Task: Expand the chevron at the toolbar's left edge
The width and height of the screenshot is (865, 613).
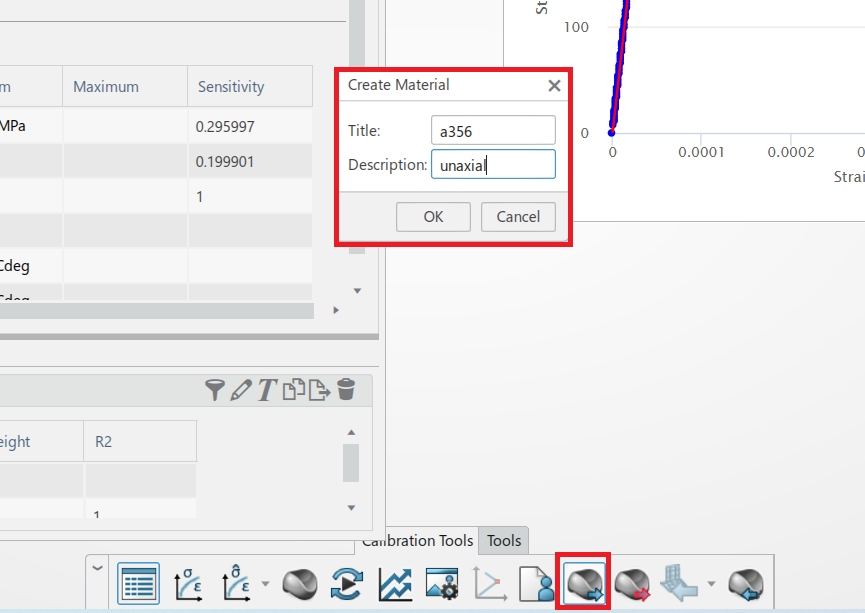Action: click(x=97, y=568)
